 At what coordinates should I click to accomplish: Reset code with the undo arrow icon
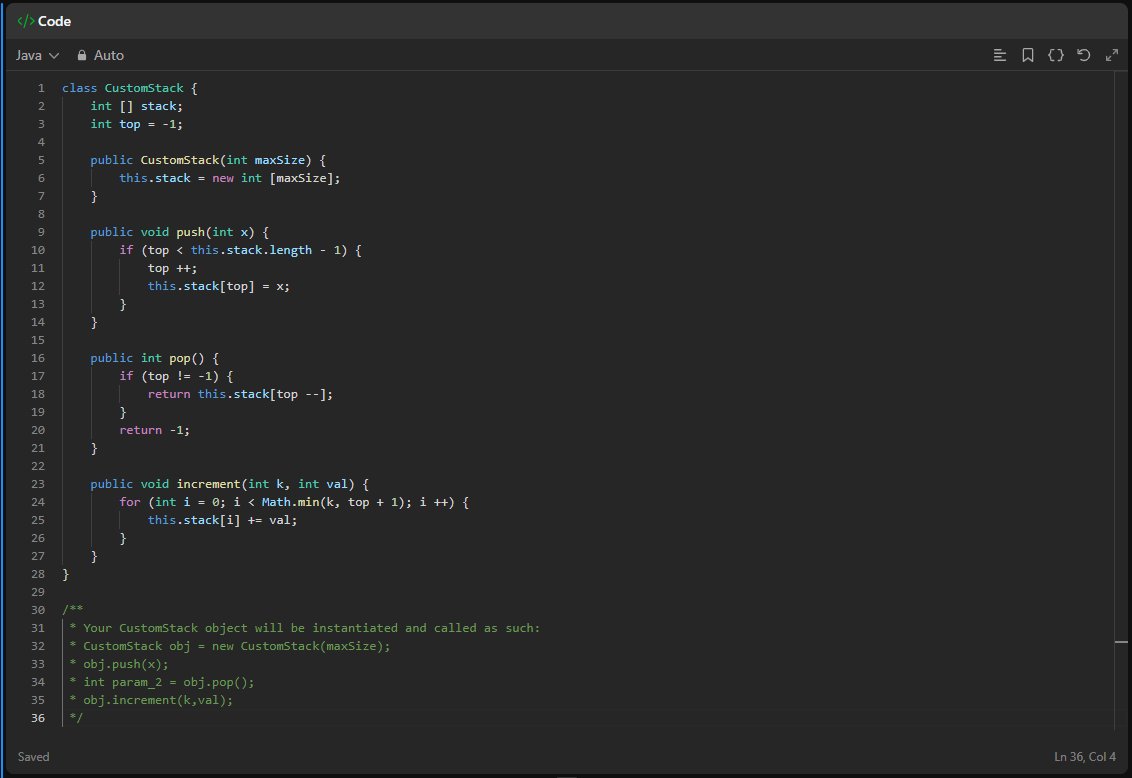(x=1084, y=56)
